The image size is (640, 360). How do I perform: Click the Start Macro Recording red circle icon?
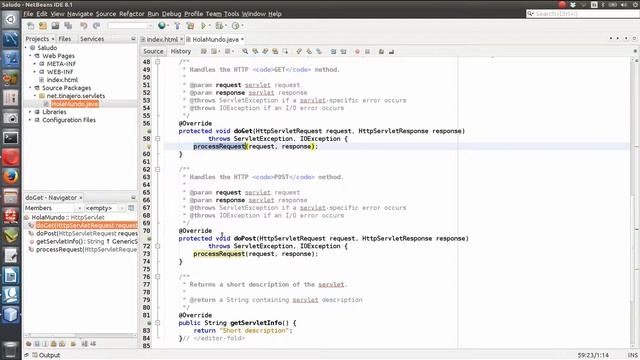coord(357,51)
